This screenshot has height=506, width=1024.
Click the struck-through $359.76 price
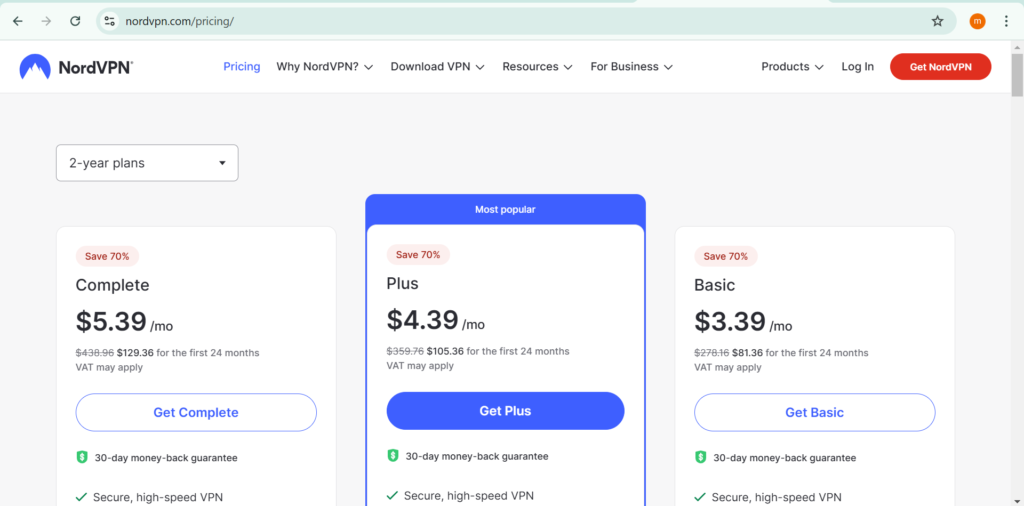coord(406,351)
